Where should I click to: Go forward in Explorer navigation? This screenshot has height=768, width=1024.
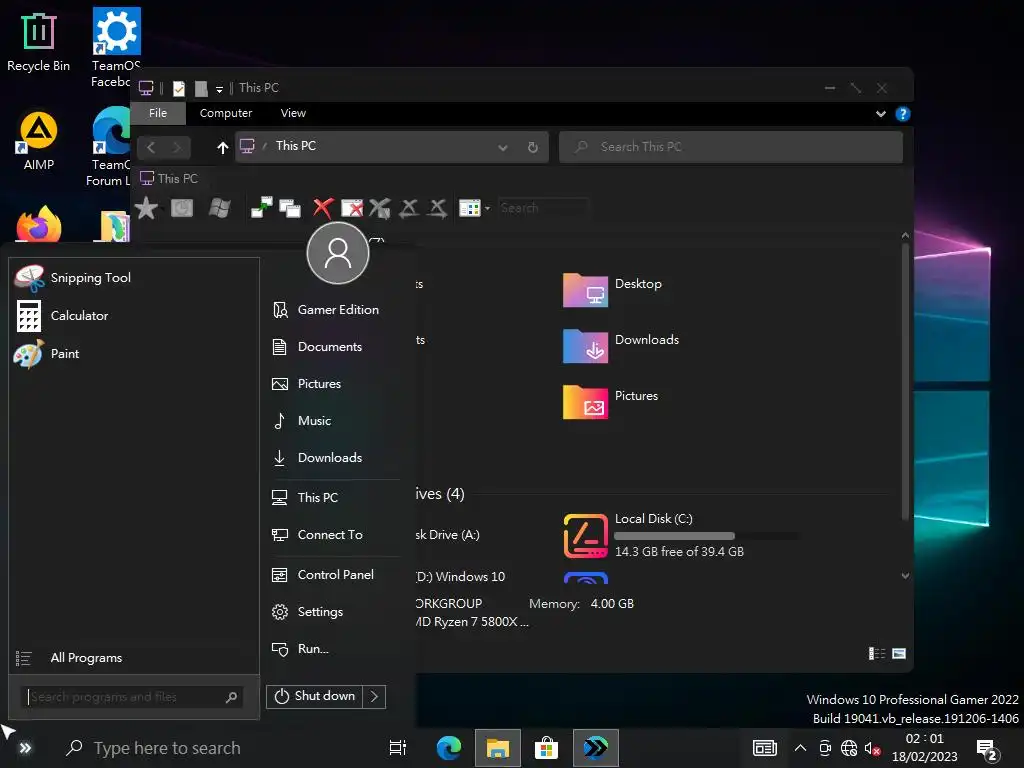[177, 147]
